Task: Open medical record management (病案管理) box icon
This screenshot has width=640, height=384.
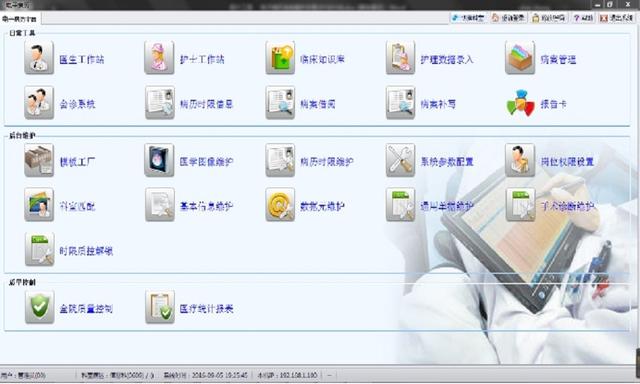Action: (x=520, y=58)
